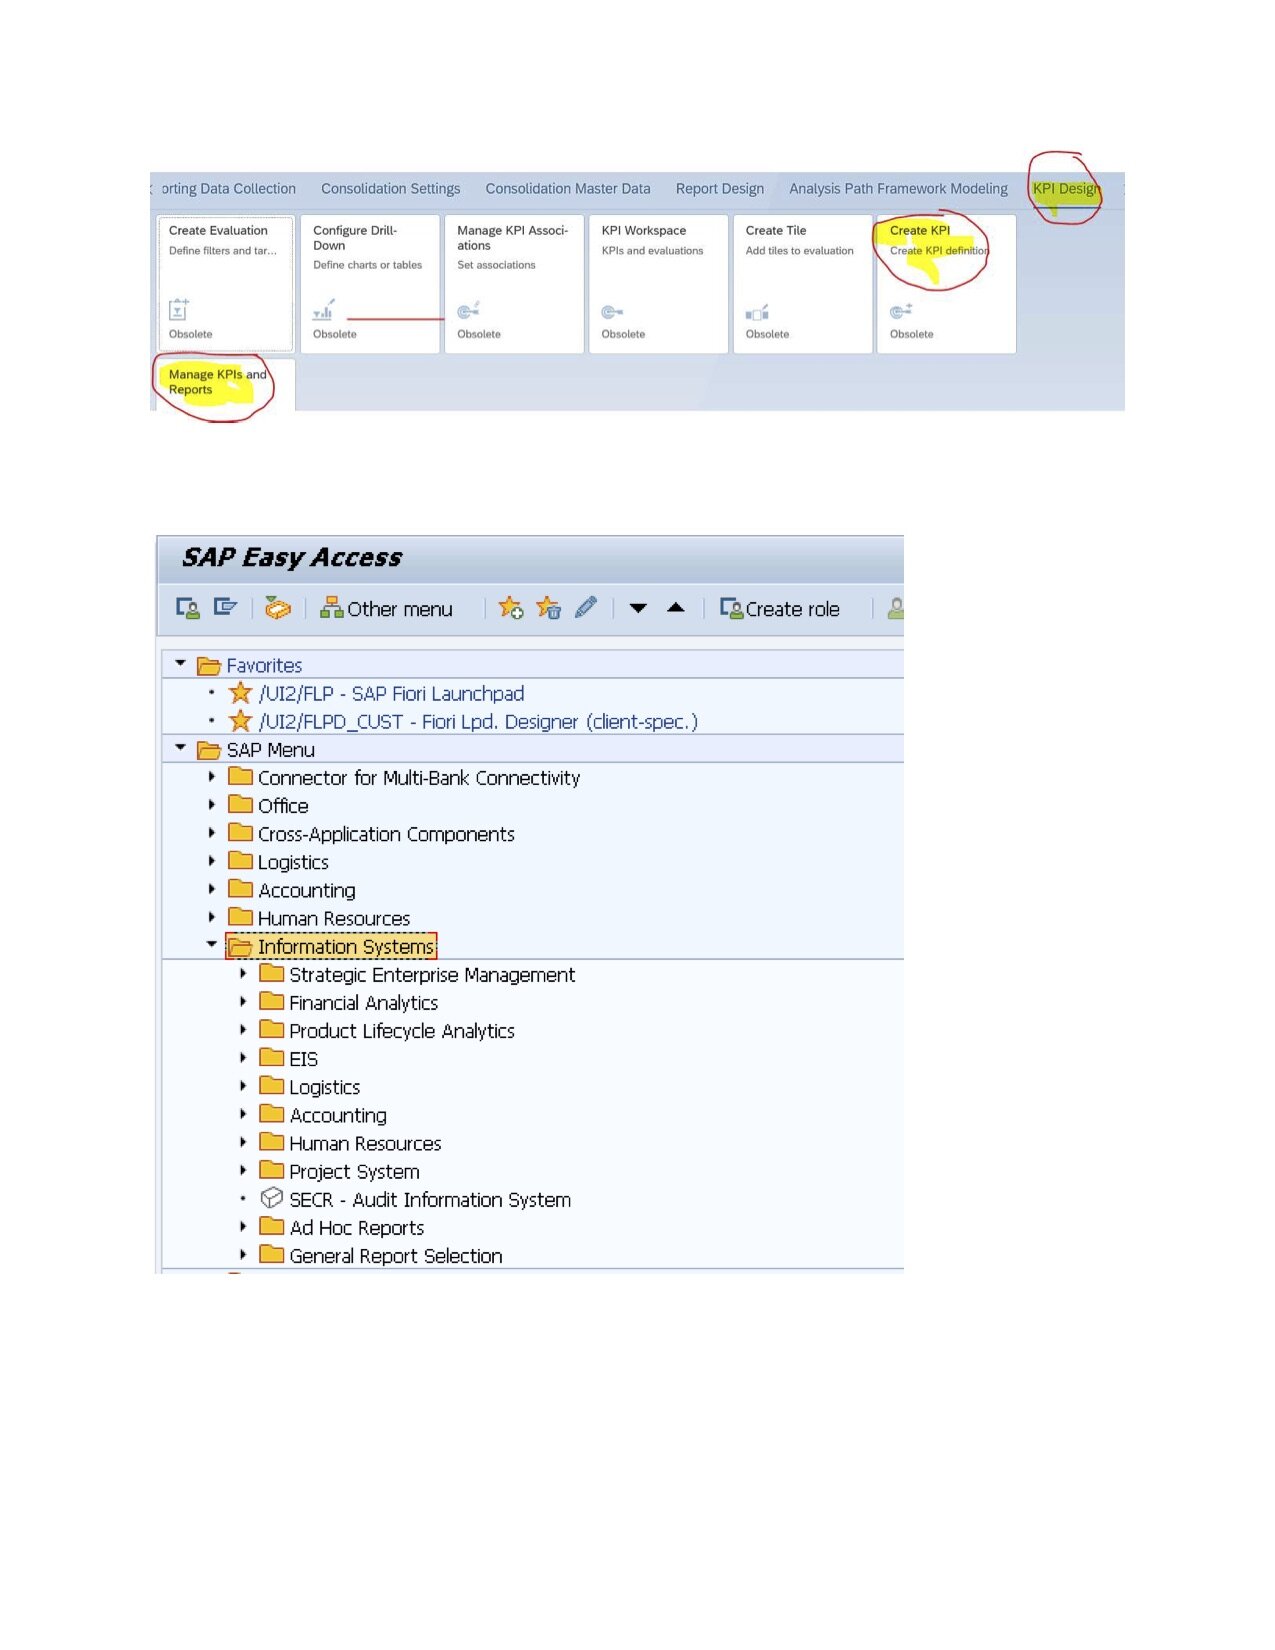Click star icon of Fiori Lpd. Designer favorite
Screen dimensions: 1275x1650
240,720
